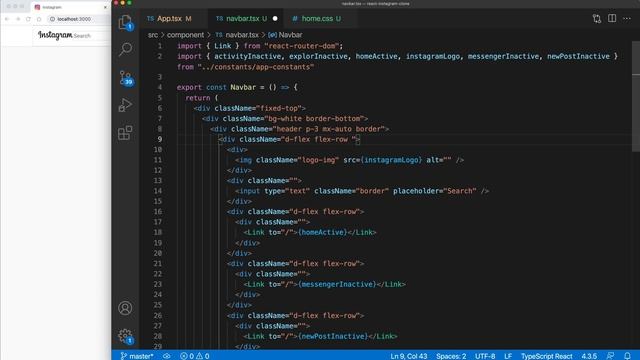This screenshot has width=640, height=360.
Task: Open changes compare icon in editor toolbar
Action: coord(597,18)
